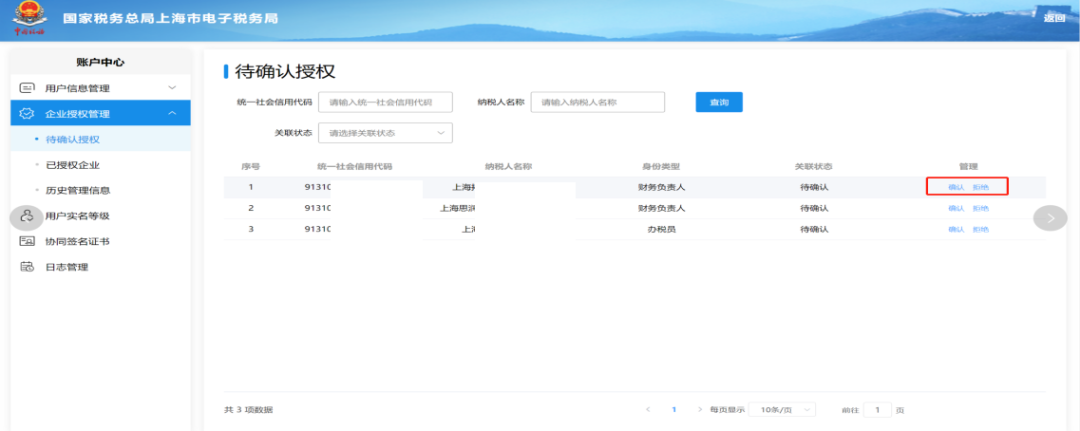The image size is (1080, 431).
Task: Click the 用户实名等级 person icon
Action: [27, 217]
